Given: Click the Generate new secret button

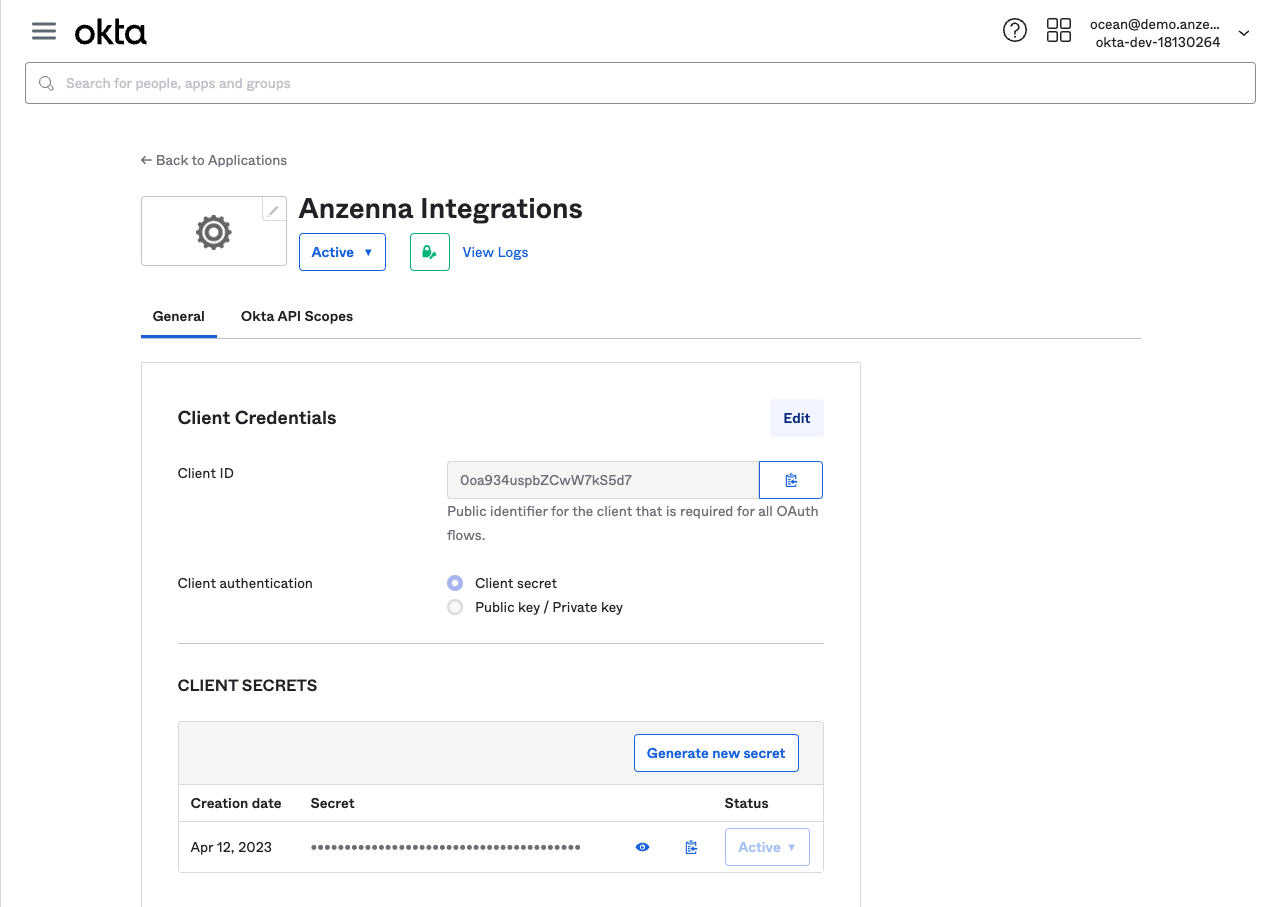Looking at the screenshot, I should point(716,753).
